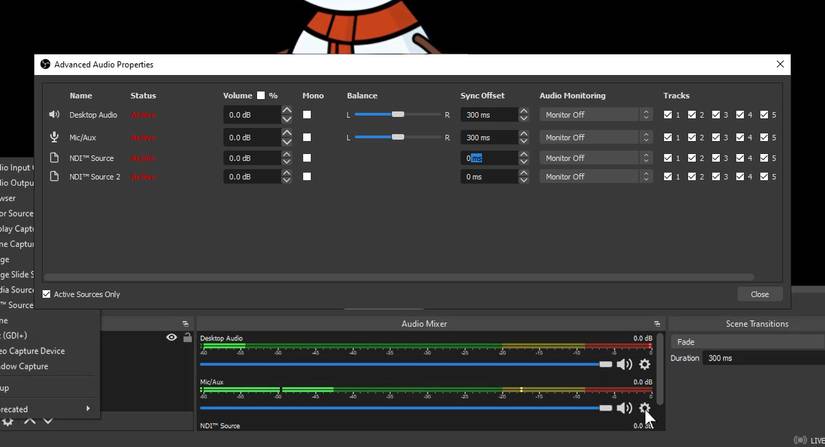Toggle the source lock icon
The height and width of the screenshot is (447, 825).
point(187,338)
